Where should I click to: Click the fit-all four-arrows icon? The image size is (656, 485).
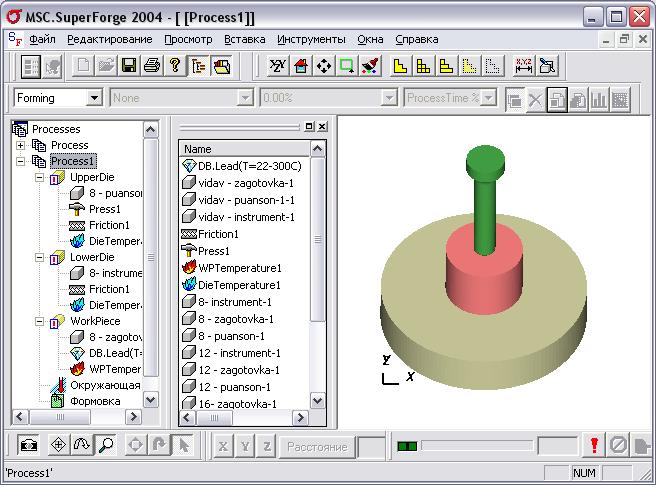click(x=324, y=66)
